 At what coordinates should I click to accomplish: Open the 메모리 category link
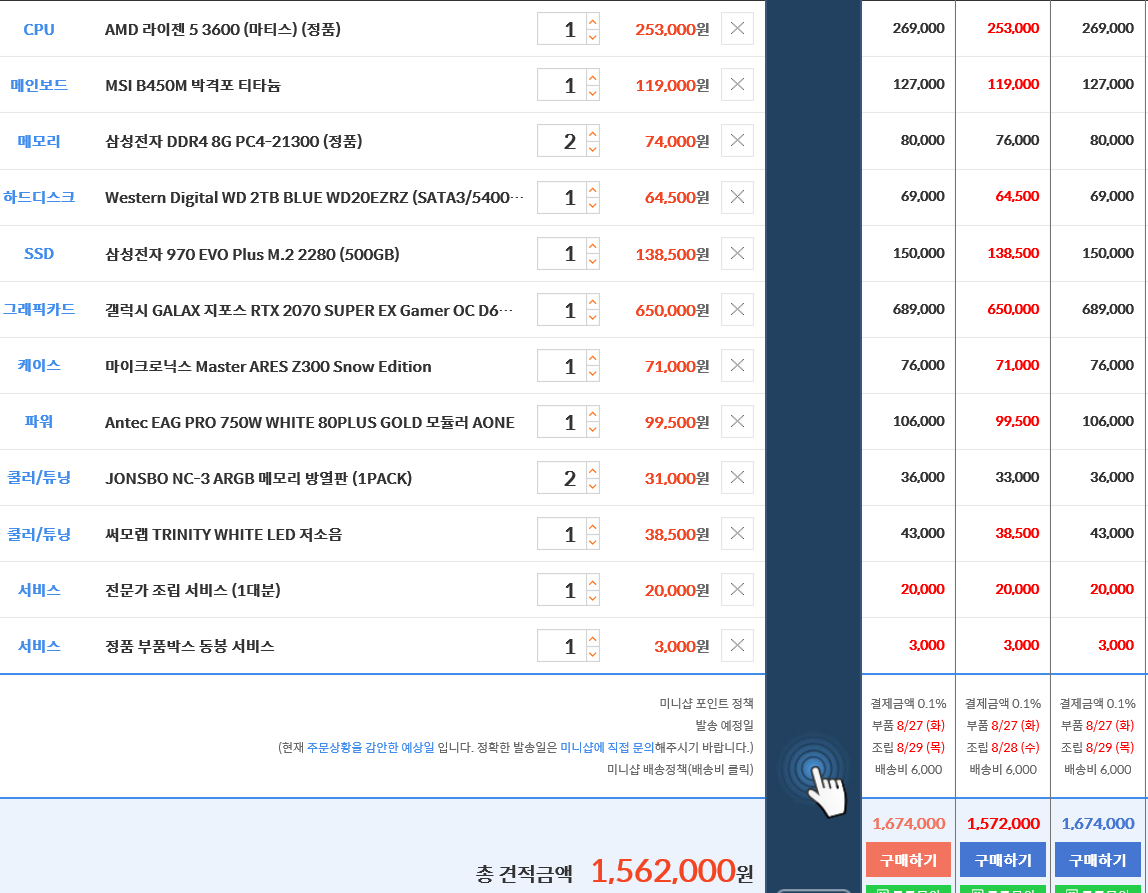click(39, 141)
